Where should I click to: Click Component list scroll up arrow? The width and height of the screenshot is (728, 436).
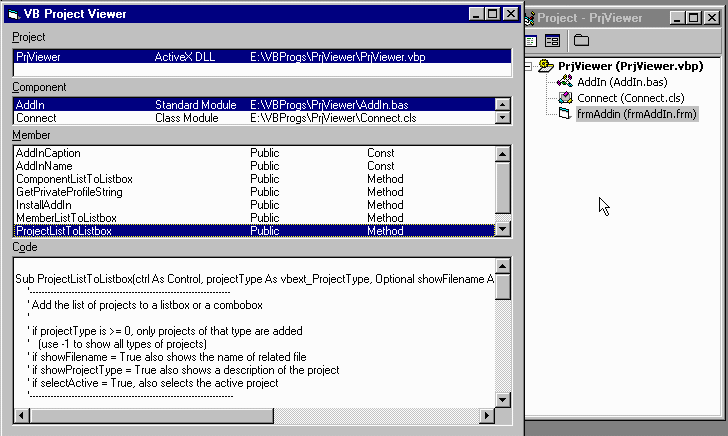pos(502,104)
